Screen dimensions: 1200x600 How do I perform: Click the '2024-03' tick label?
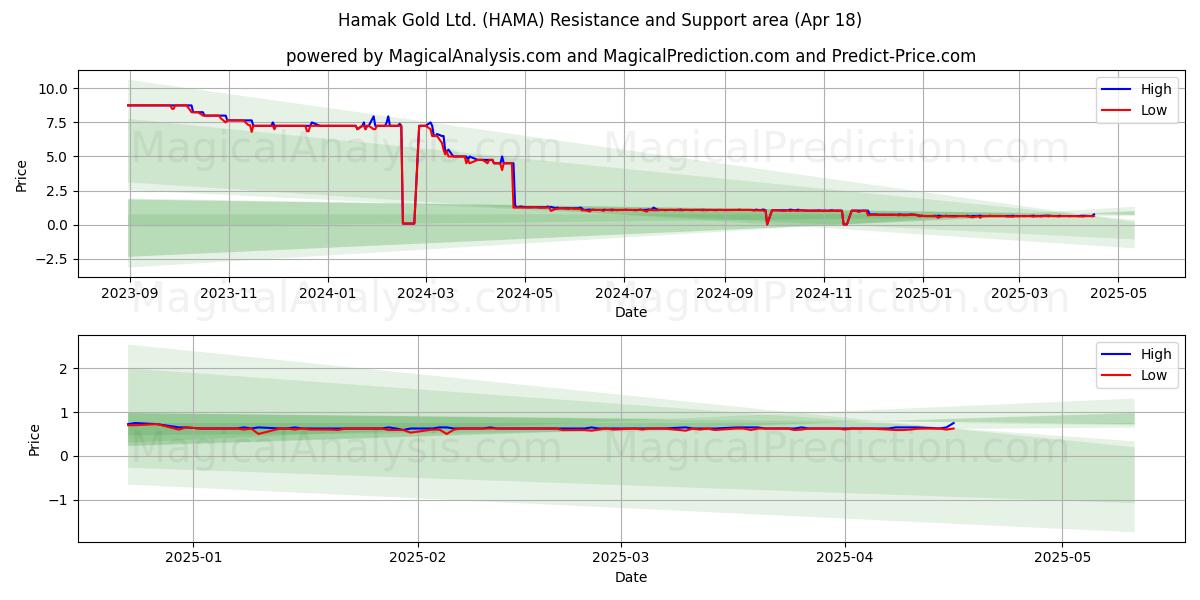click(x=426, y=292)
